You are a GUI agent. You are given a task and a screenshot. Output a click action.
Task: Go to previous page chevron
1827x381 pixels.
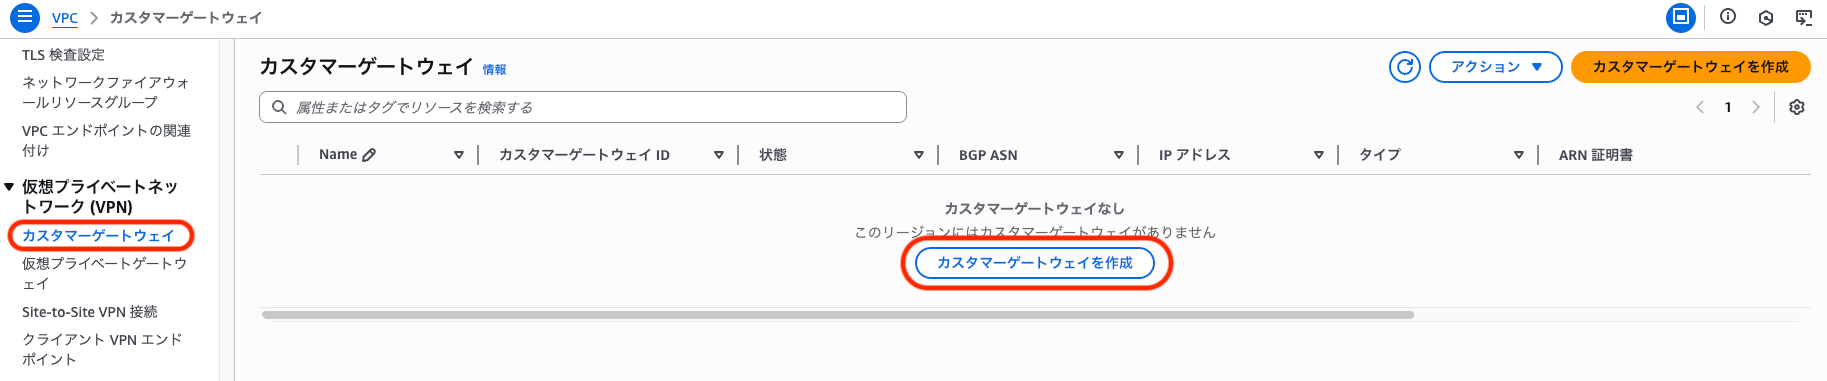pyautogui.click(x=1700, y=107)
